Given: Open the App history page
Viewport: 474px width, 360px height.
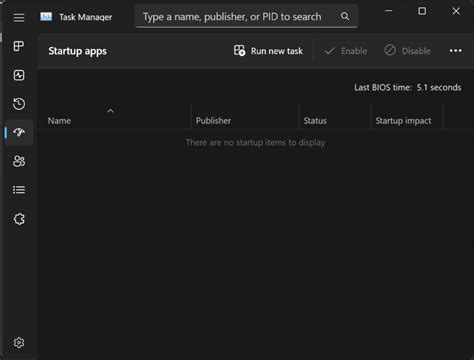Looking at the screenshot, I should [19, 104].
